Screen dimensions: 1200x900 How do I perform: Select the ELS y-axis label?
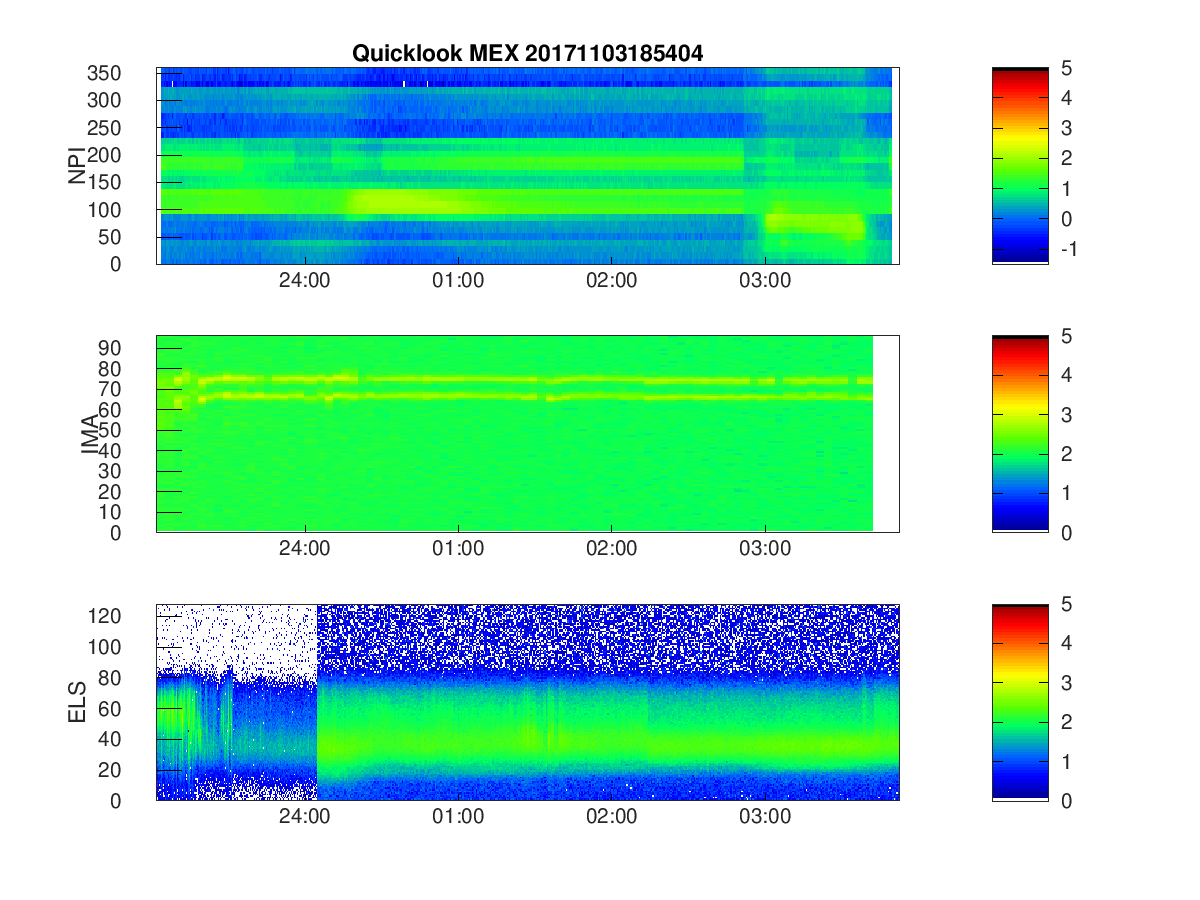point(77,702)
